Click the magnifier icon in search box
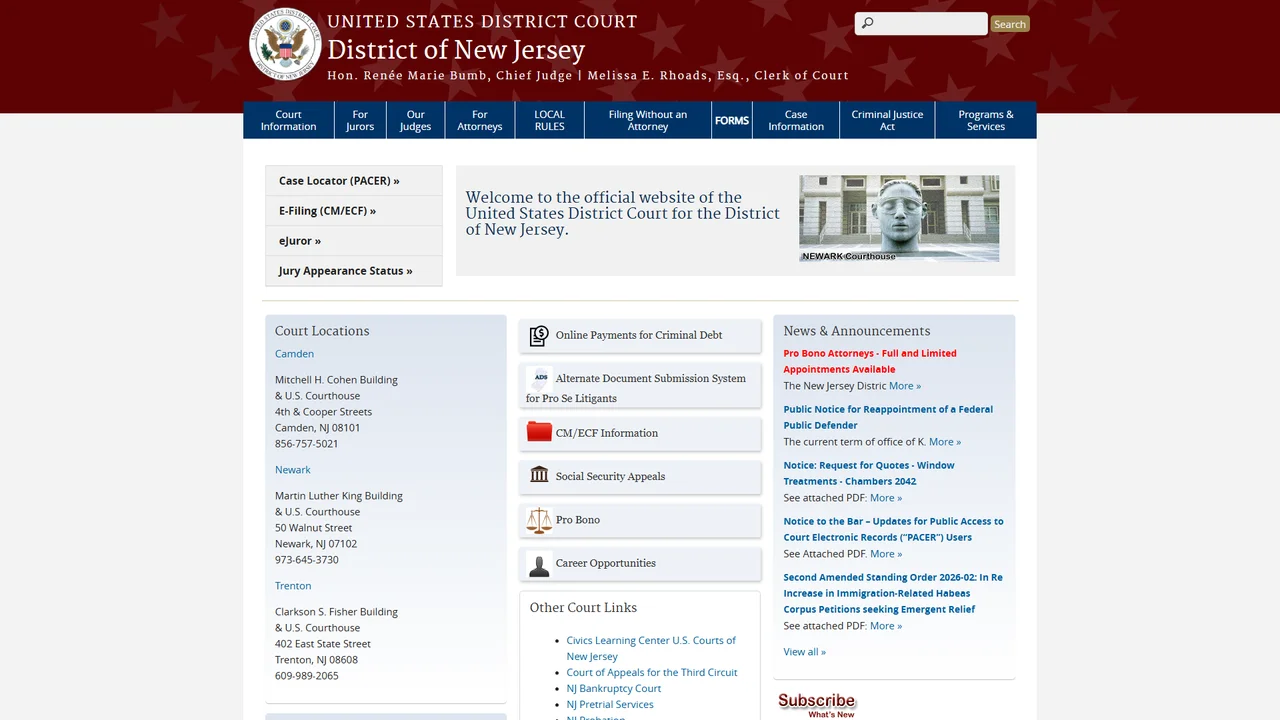This screenshot has height=720, width=1280. point(868,24)
